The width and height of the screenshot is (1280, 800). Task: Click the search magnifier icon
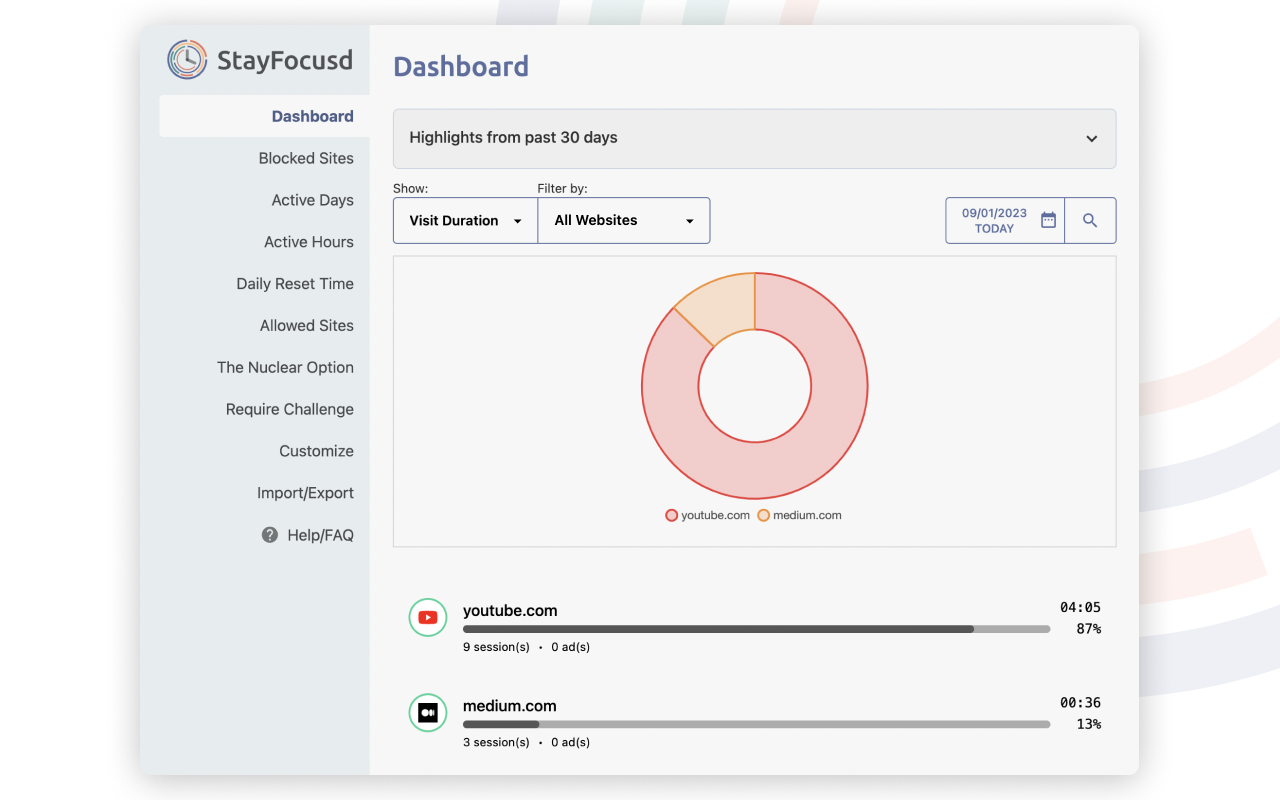(x=1090, y=220)
